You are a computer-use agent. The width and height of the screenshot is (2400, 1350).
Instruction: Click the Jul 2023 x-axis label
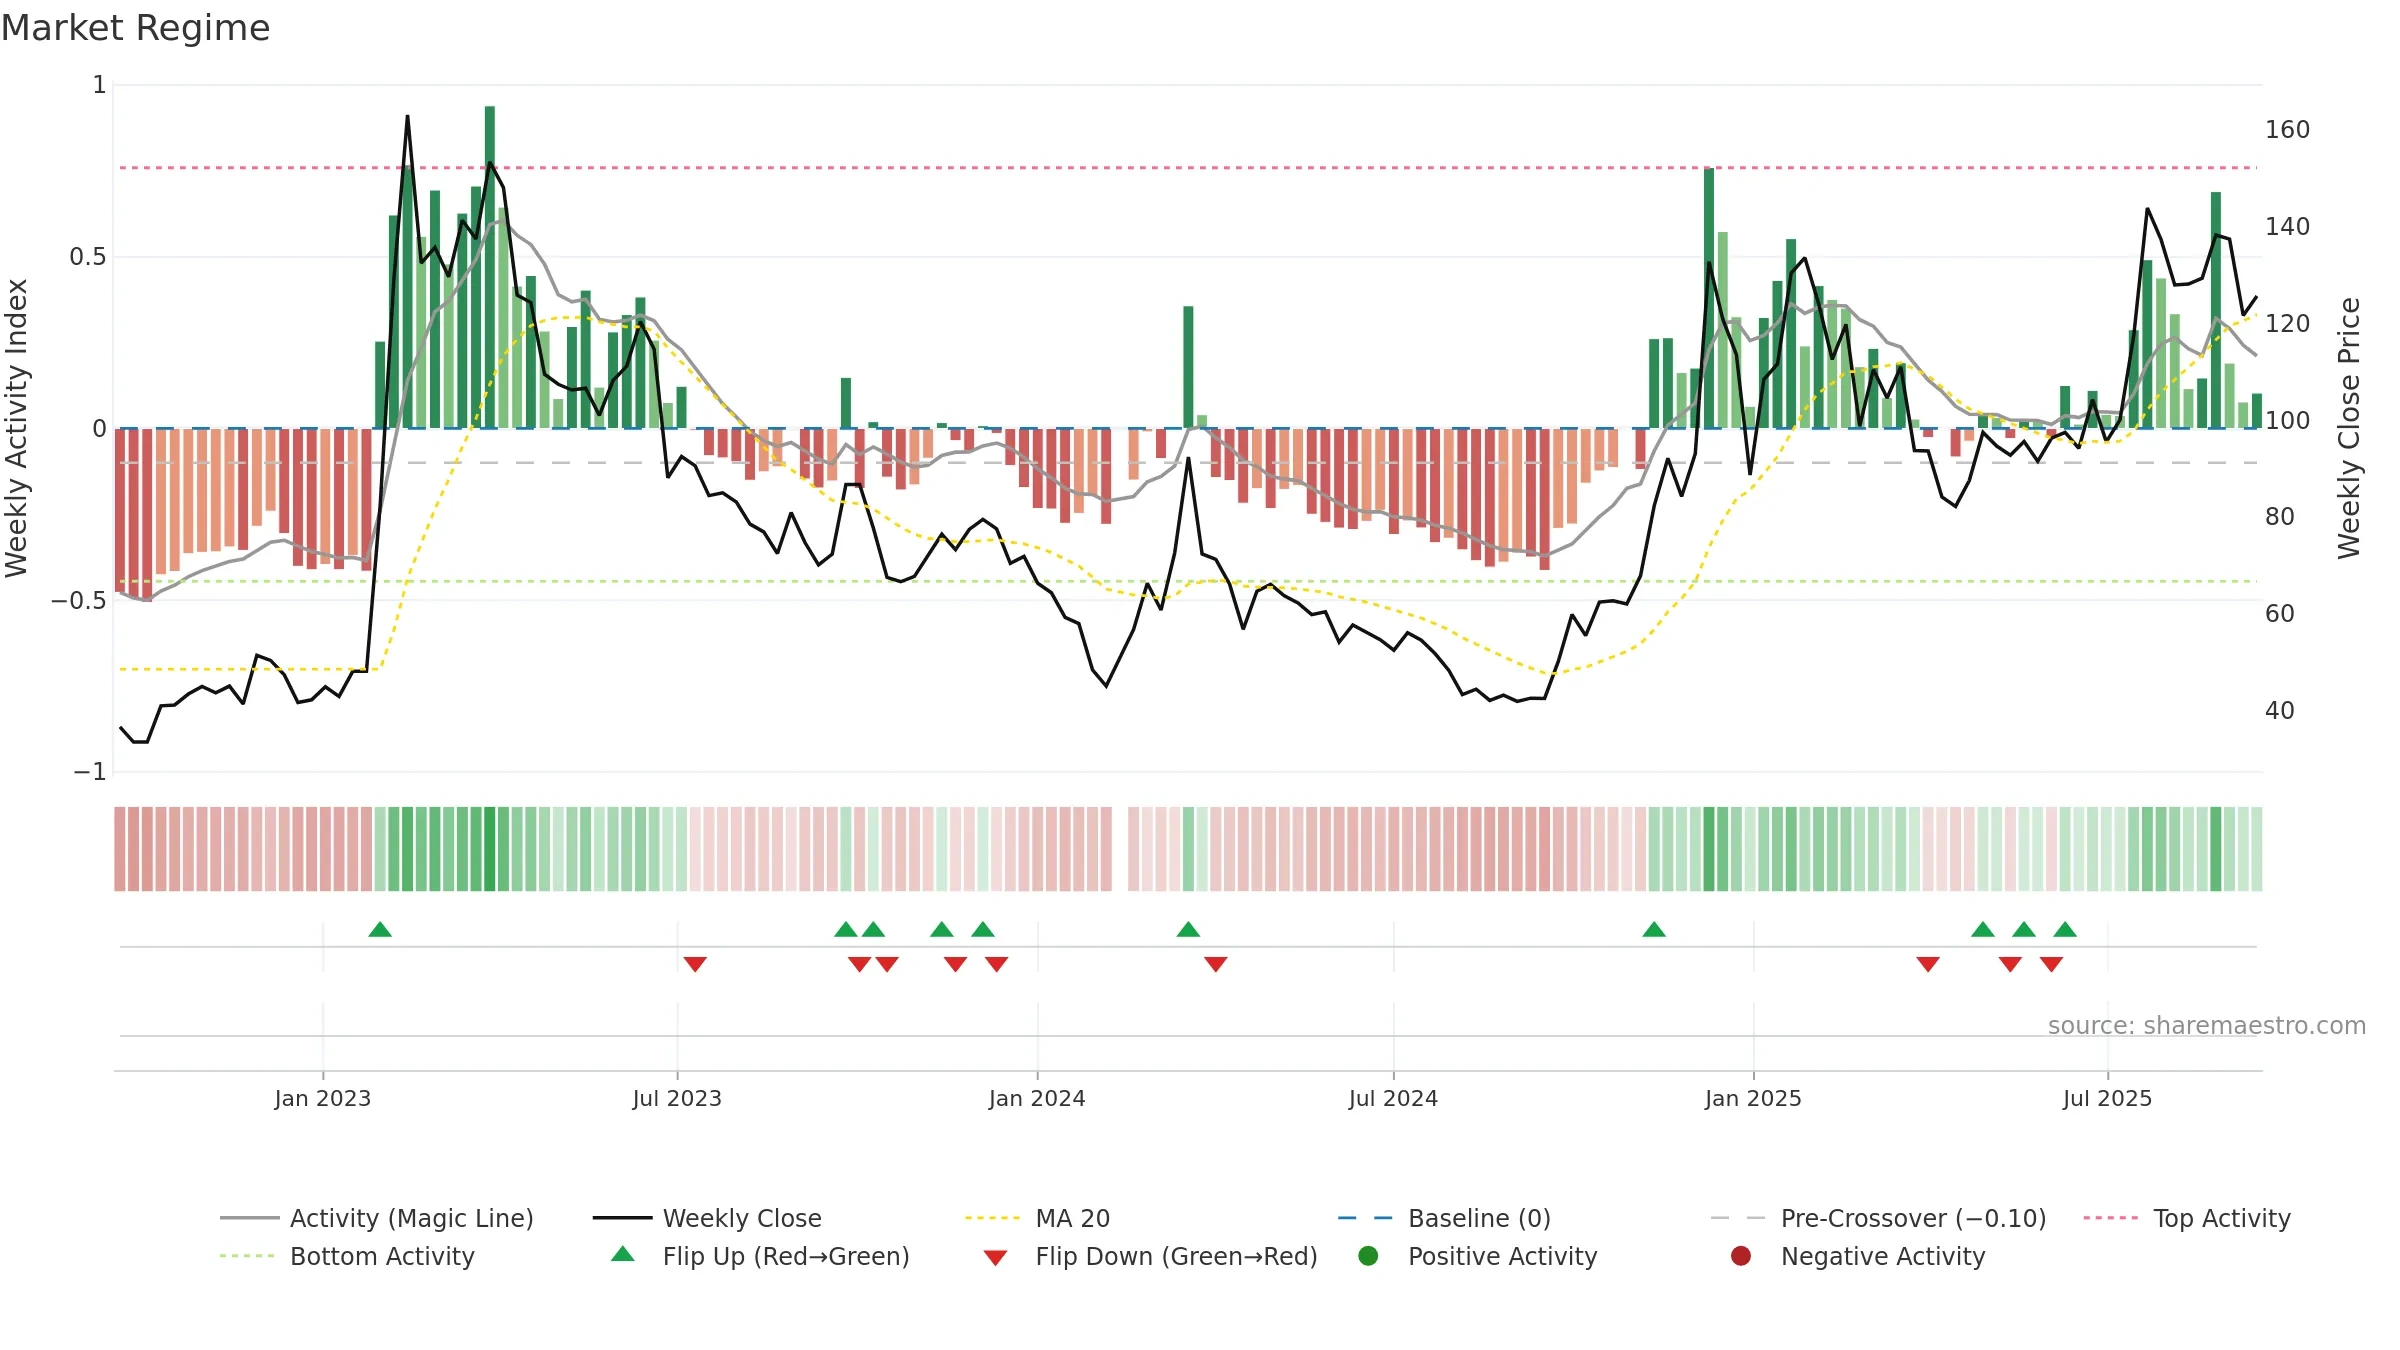coord(677,1098)
